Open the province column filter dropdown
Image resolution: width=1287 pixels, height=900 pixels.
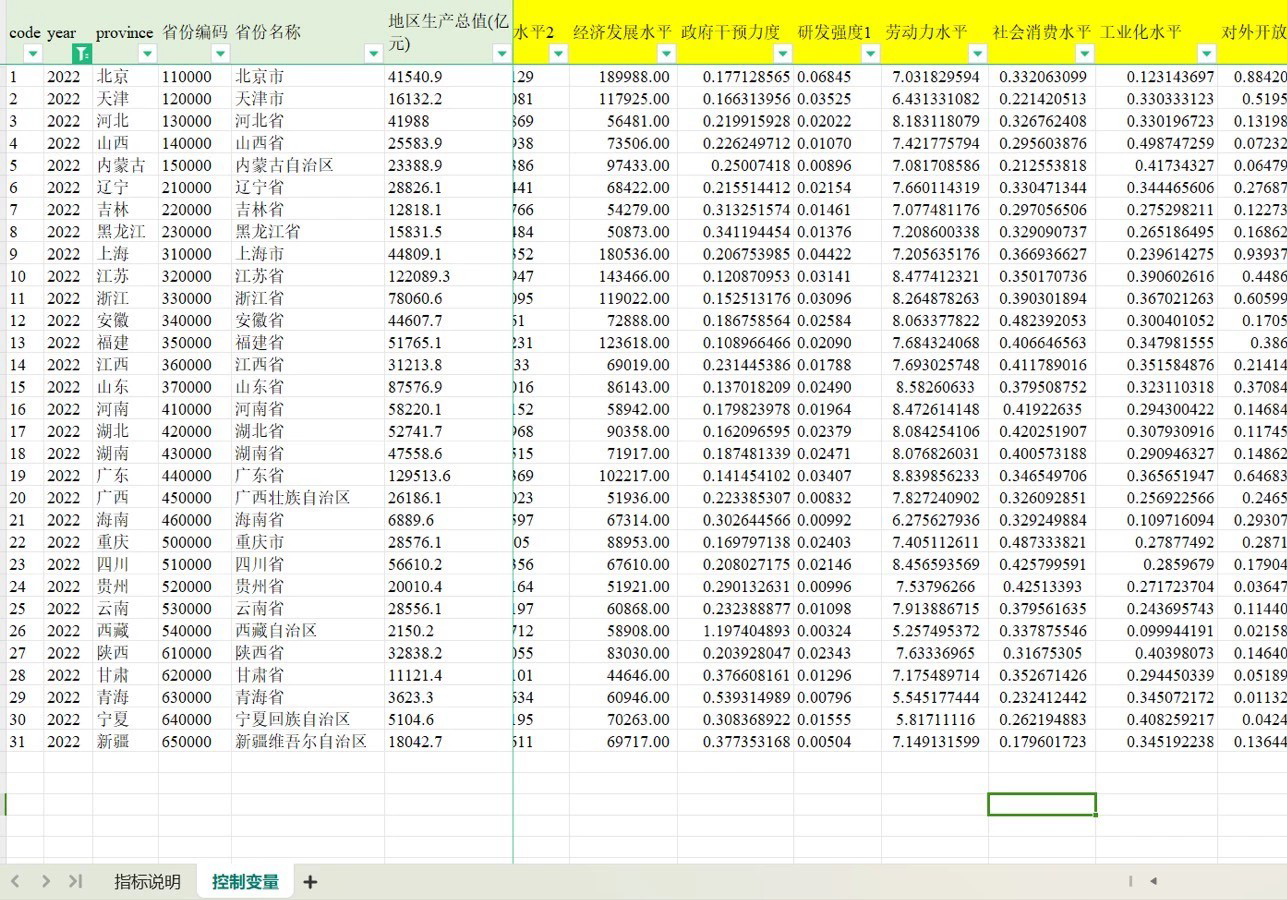point(147,54)
